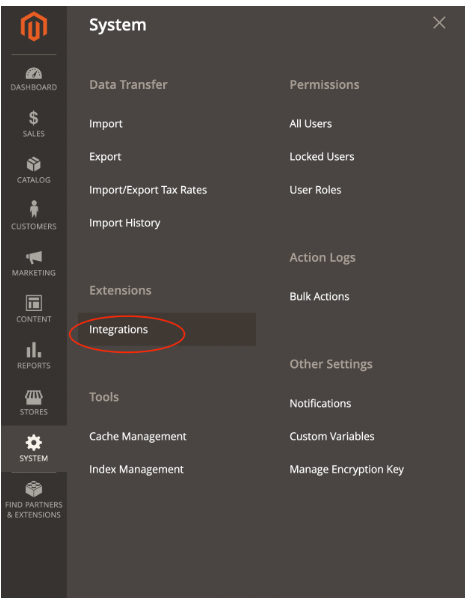Viewport: 467px width, 606px height.
Task: Open the Catalog box icon
Action: [x=34, y=164]
